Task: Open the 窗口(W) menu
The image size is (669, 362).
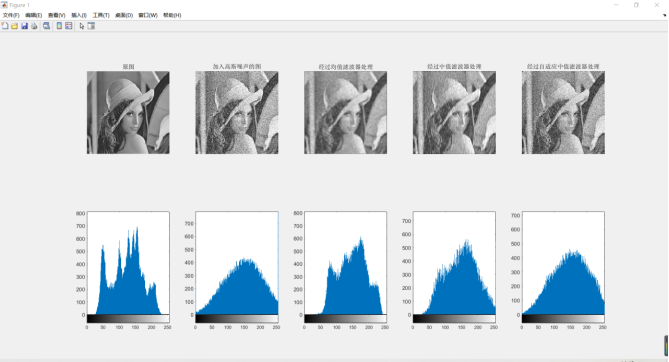Action: 148,15
